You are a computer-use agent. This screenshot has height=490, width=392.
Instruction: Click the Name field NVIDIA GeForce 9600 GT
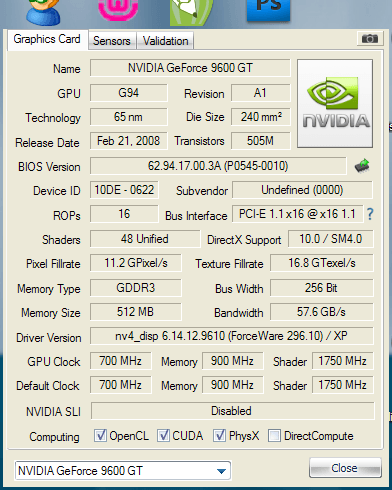190,68
